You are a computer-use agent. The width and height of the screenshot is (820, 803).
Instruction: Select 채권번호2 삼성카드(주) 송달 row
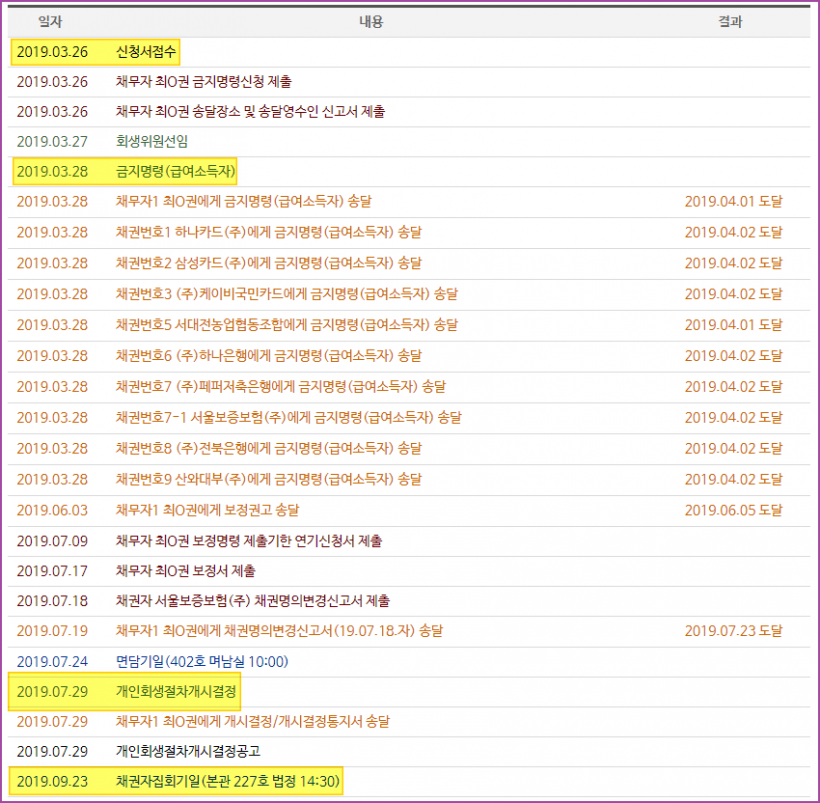tap(409, 263)
